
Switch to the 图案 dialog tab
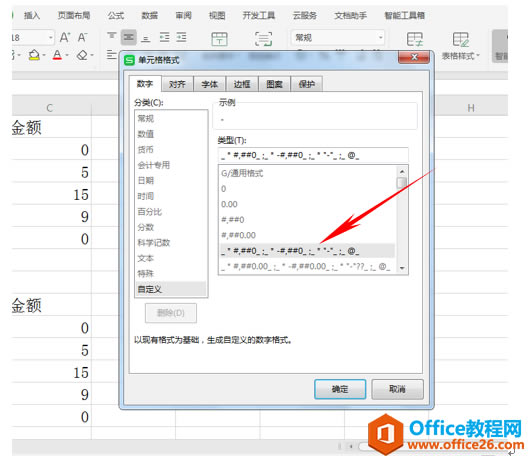pyautogui.click(x=274, y=84)
